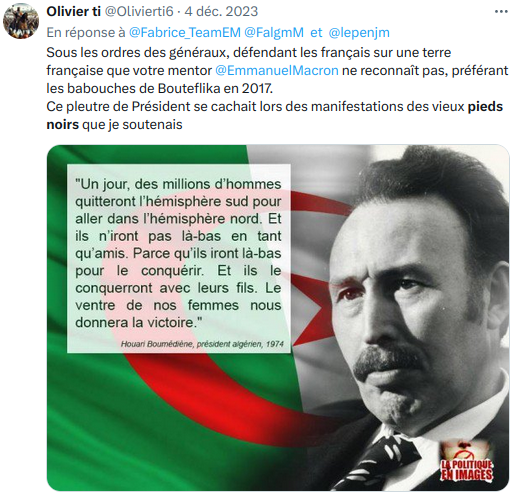
Task: Click the 'En réponse à' label
Action: pyautogui.click(x=86, y=33)
